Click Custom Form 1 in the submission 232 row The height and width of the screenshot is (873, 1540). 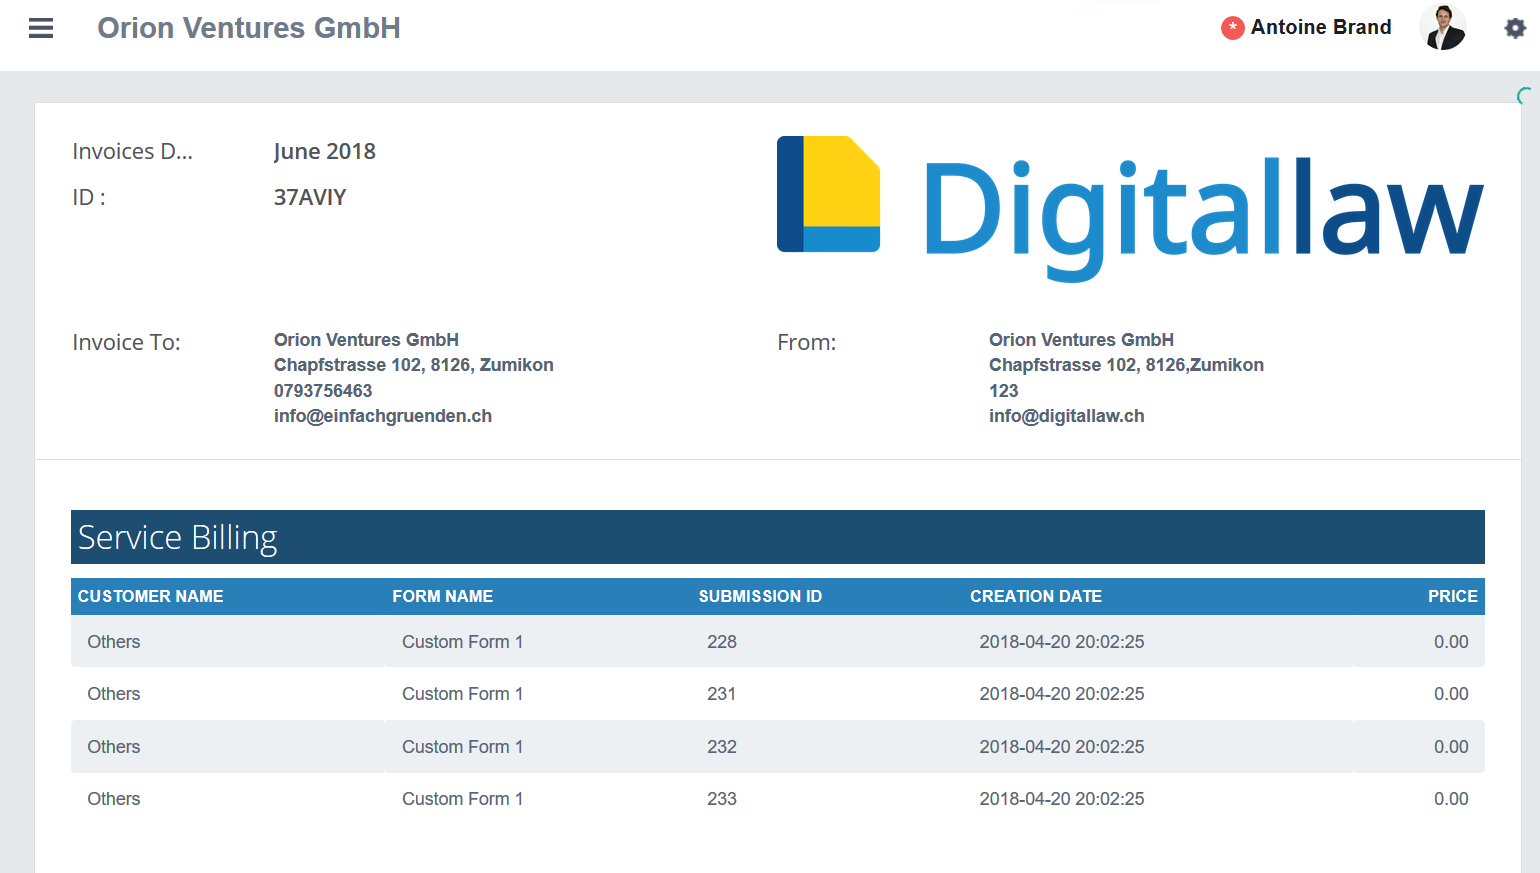click(462, 747)
